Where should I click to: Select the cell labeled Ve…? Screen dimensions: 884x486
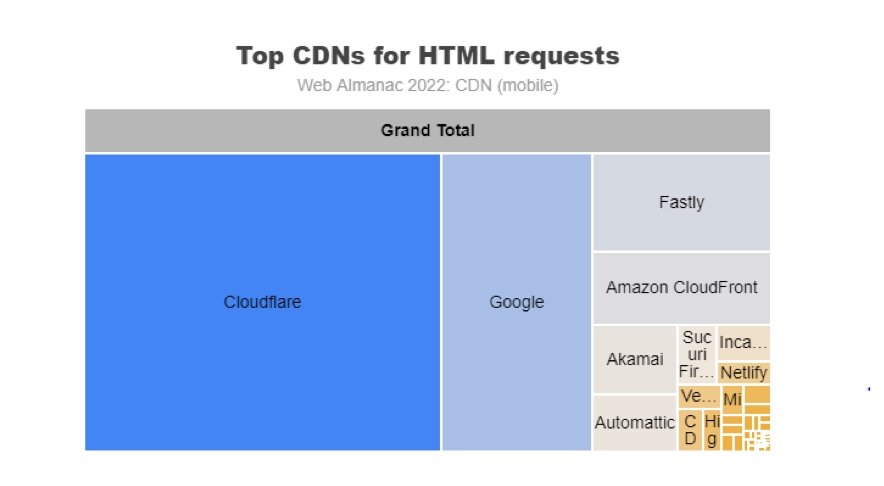[698, 396]
